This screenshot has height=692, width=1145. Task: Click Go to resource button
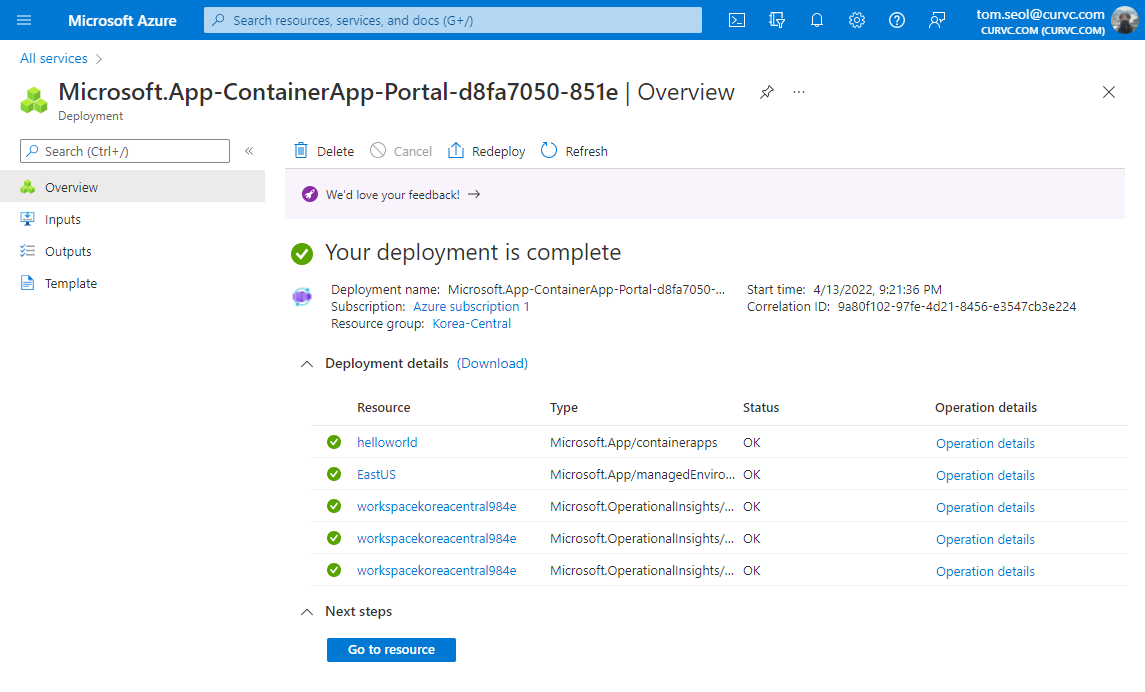(x=391, y=650)
